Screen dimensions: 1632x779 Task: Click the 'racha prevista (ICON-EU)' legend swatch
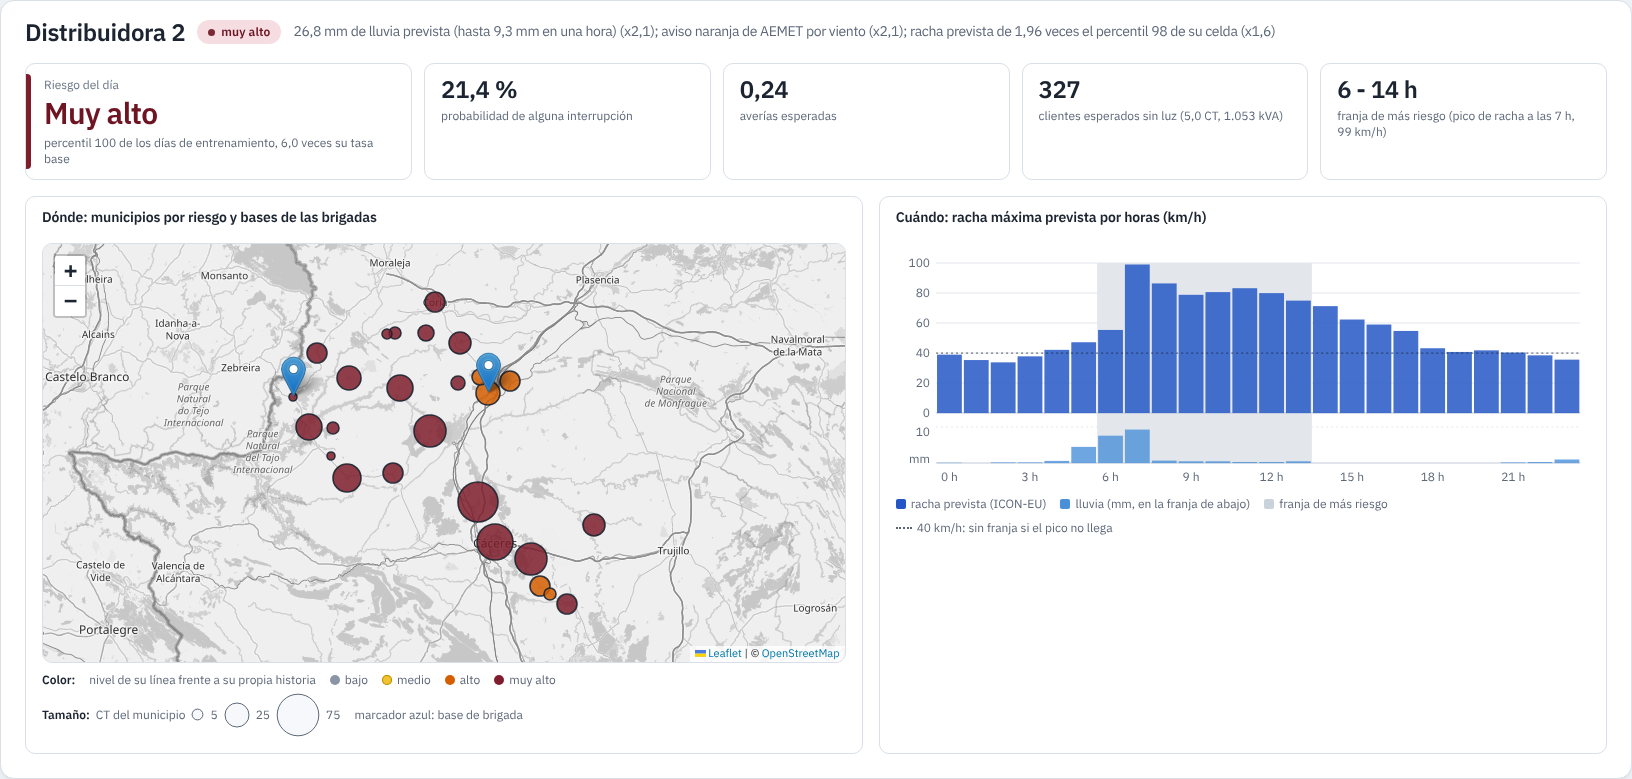901,504
